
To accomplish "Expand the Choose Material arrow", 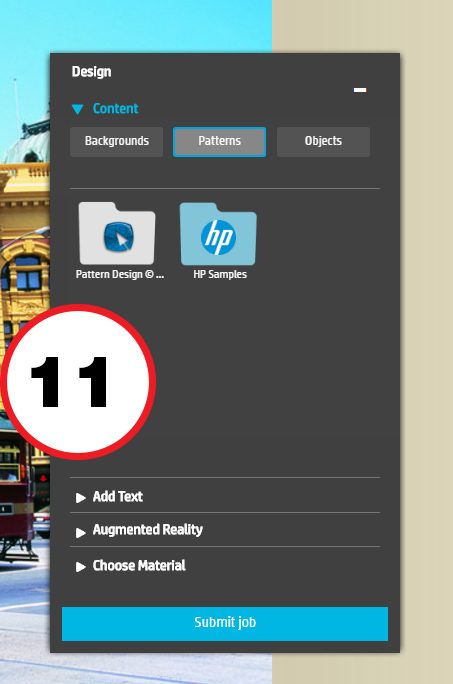I will (x=80, y=567).
